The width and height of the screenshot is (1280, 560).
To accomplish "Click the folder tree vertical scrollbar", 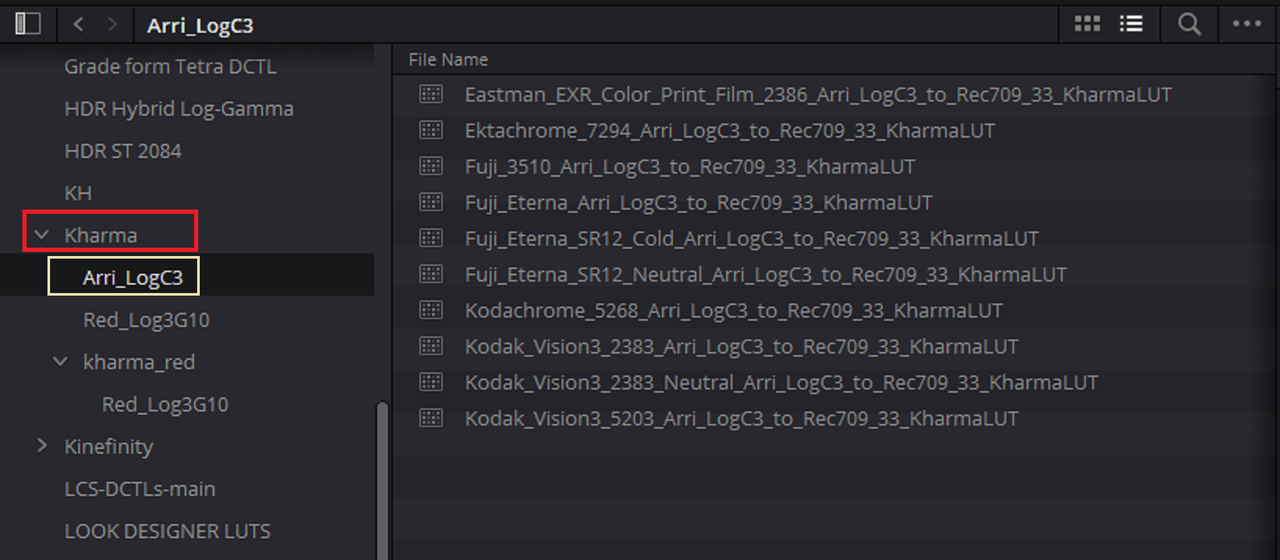I will tap(380, 480).
